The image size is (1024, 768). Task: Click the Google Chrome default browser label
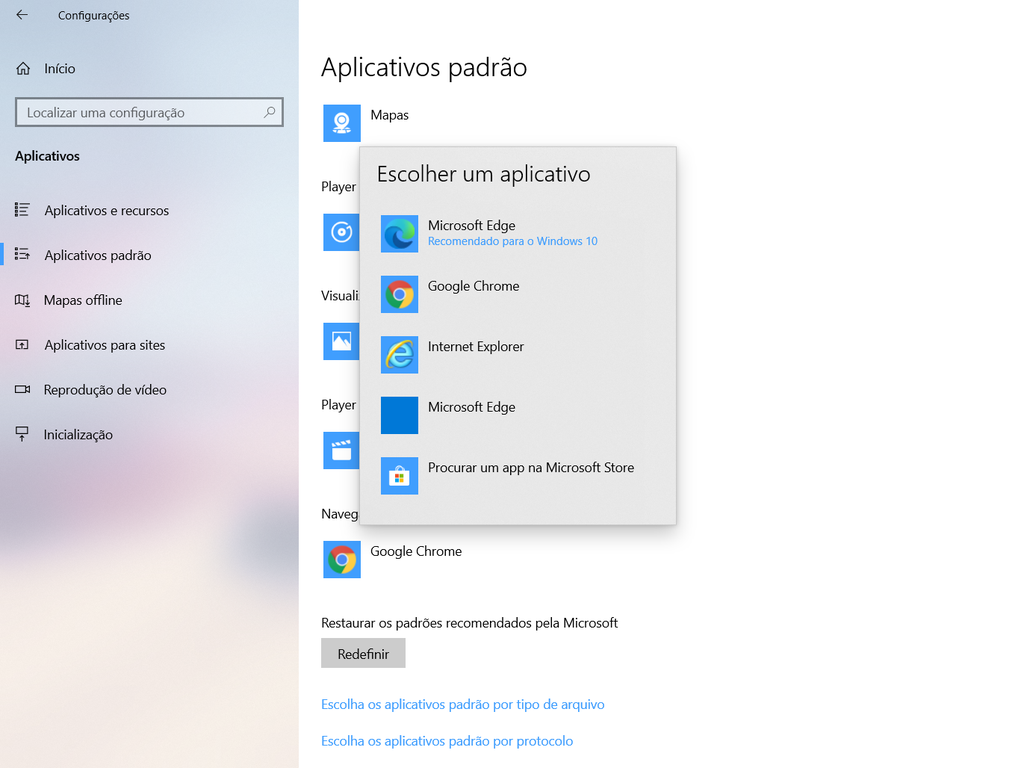(x=416, y=551)
